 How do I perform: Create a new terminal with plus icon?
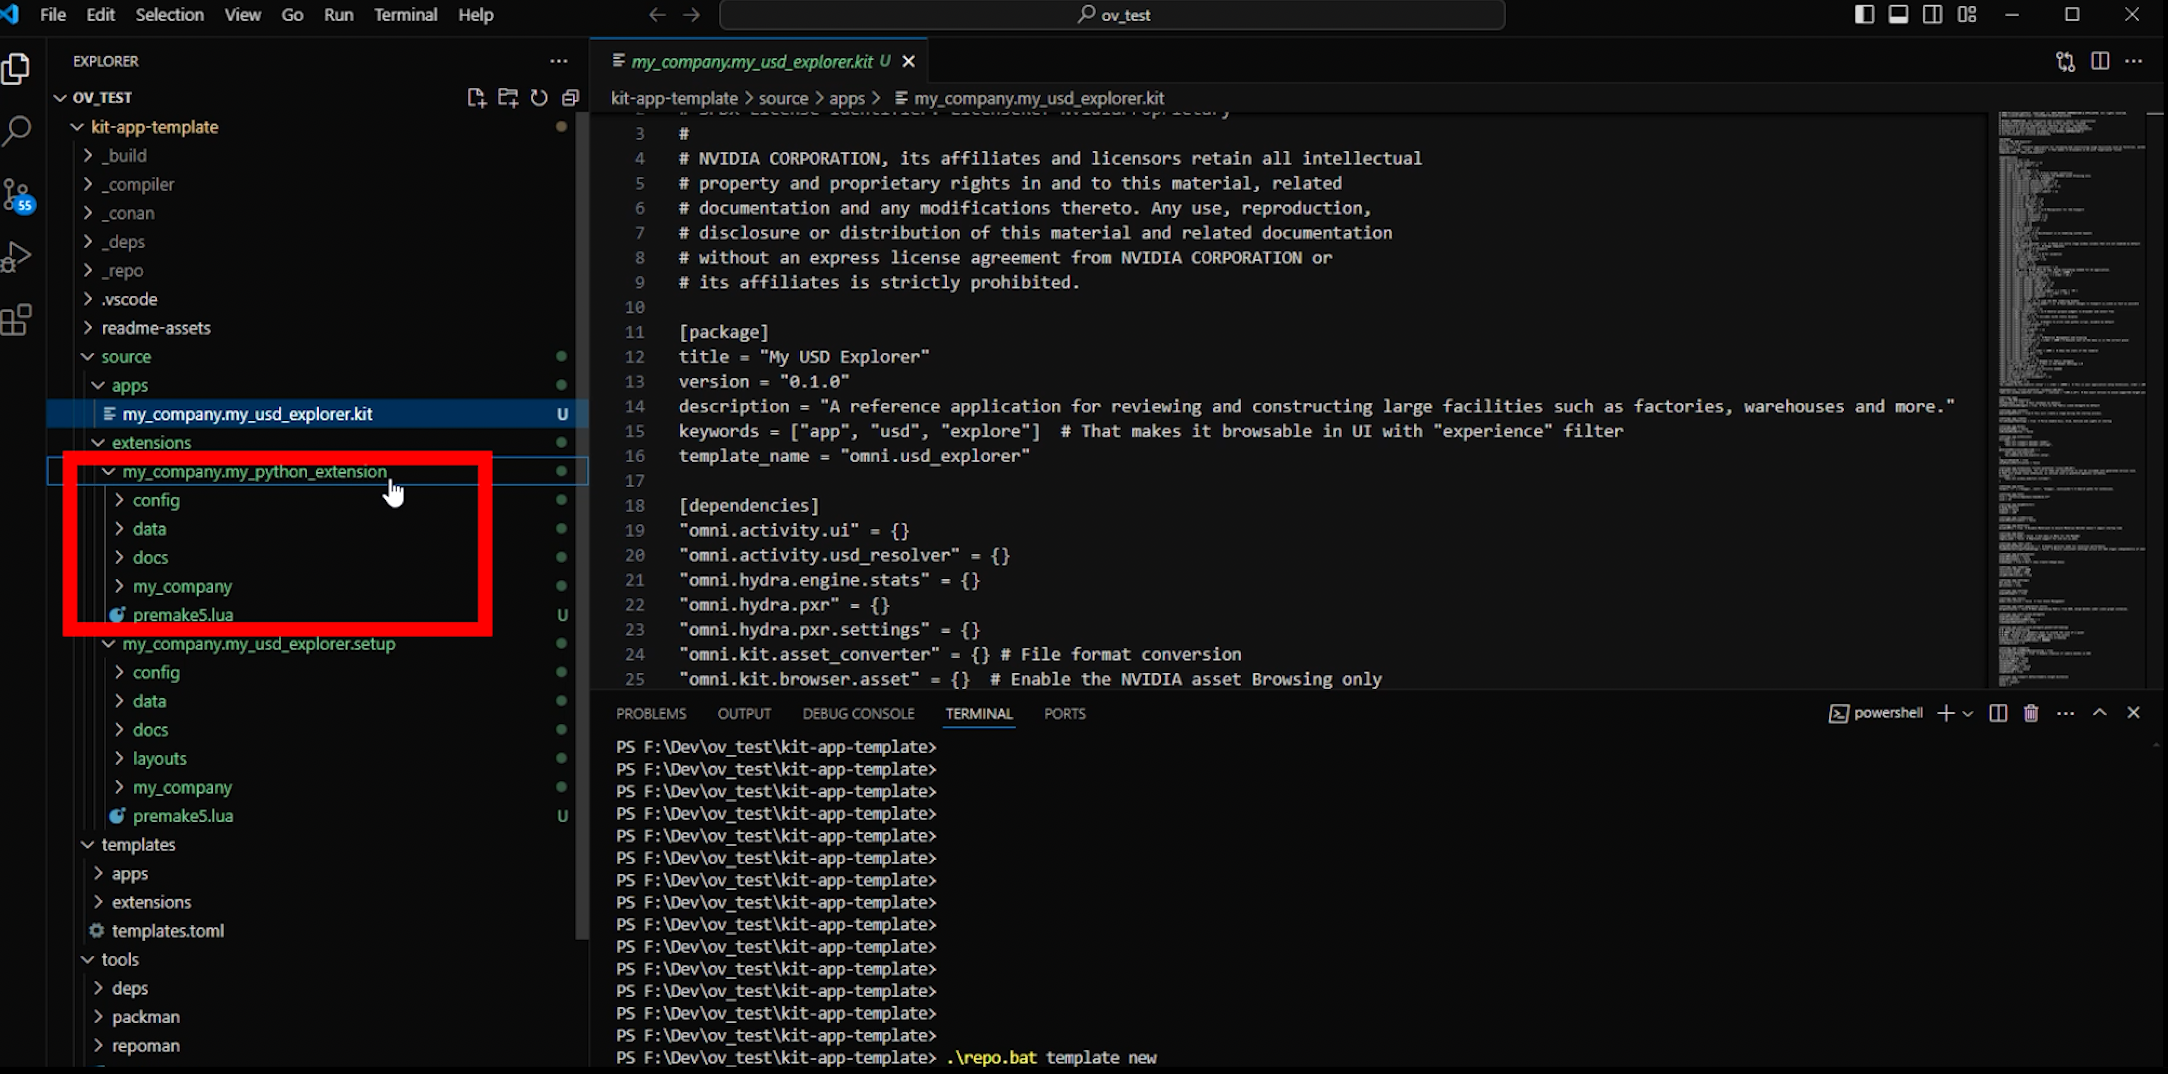(x=1945, y=713)
